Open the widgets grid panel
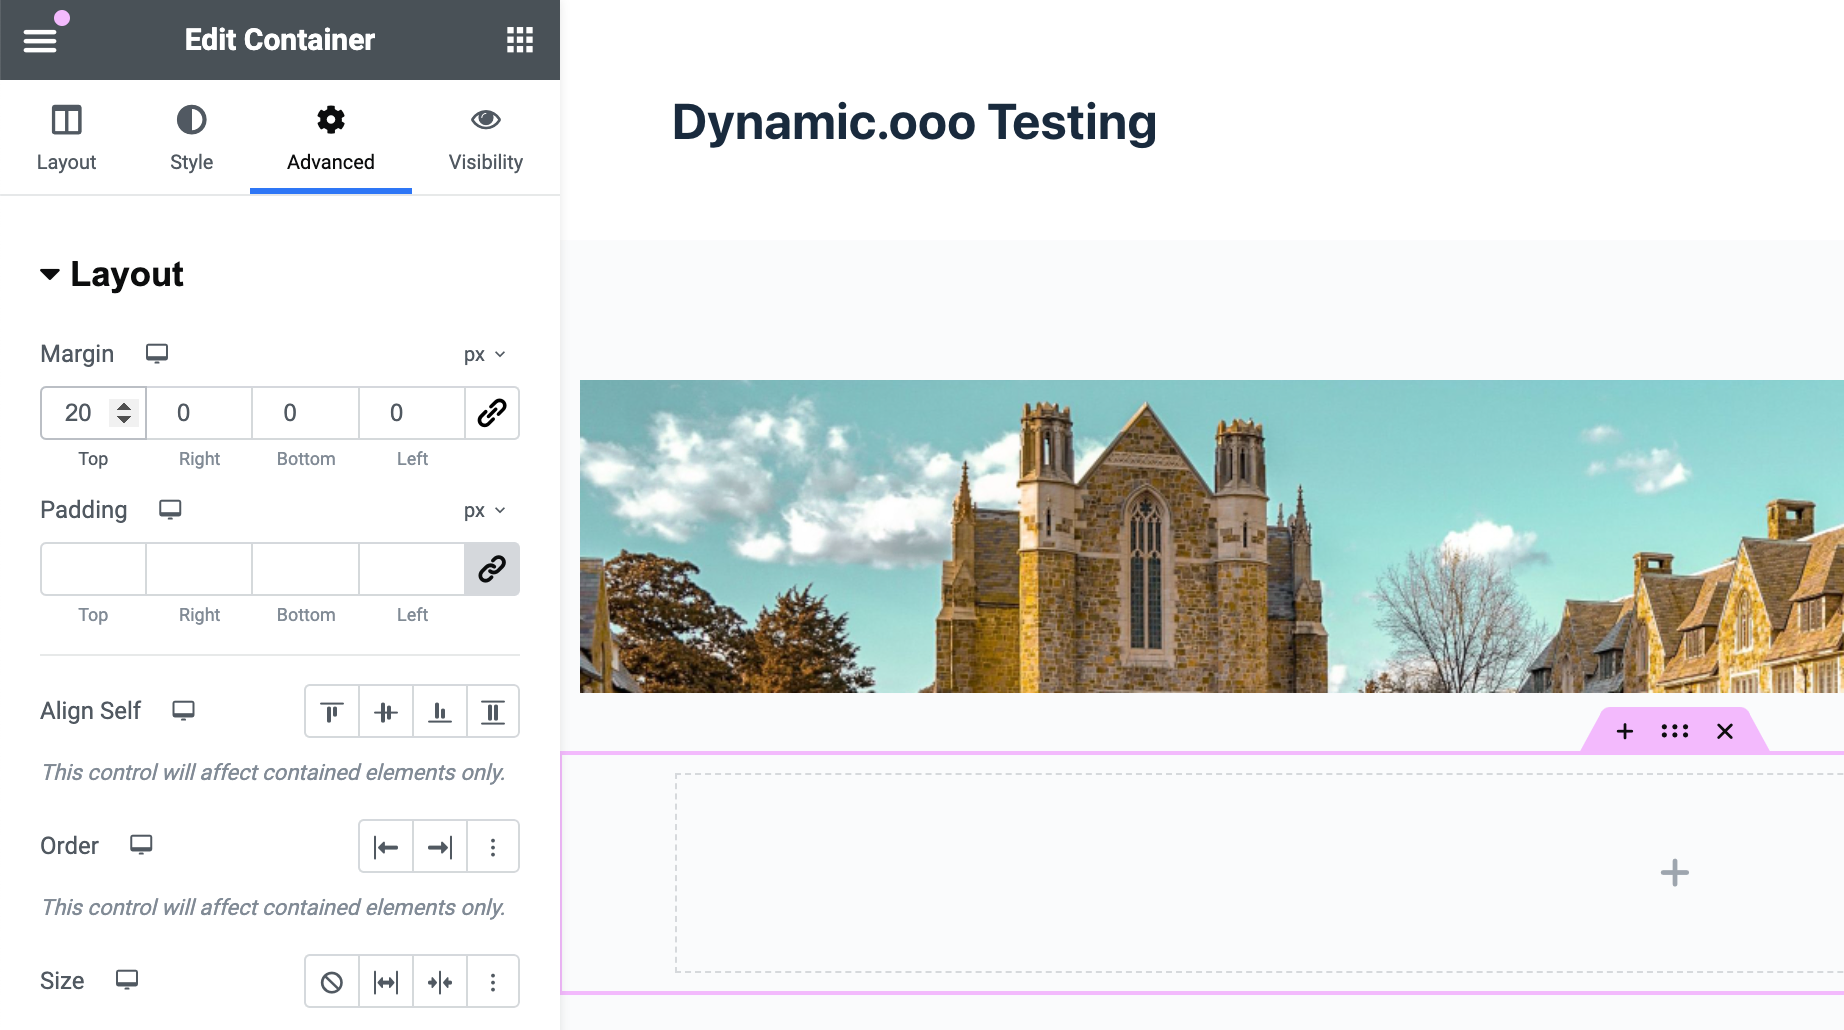 point(519,40)
